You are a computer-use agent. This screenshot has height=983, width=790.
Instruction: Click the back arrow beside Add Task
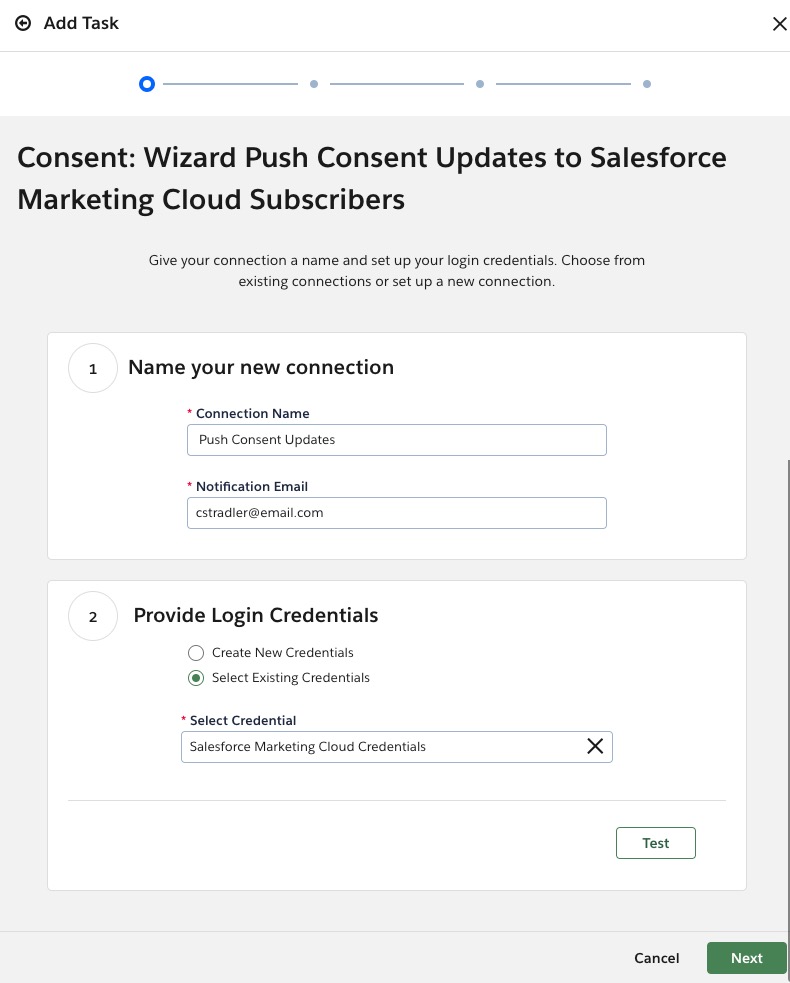tap(23, 23)
